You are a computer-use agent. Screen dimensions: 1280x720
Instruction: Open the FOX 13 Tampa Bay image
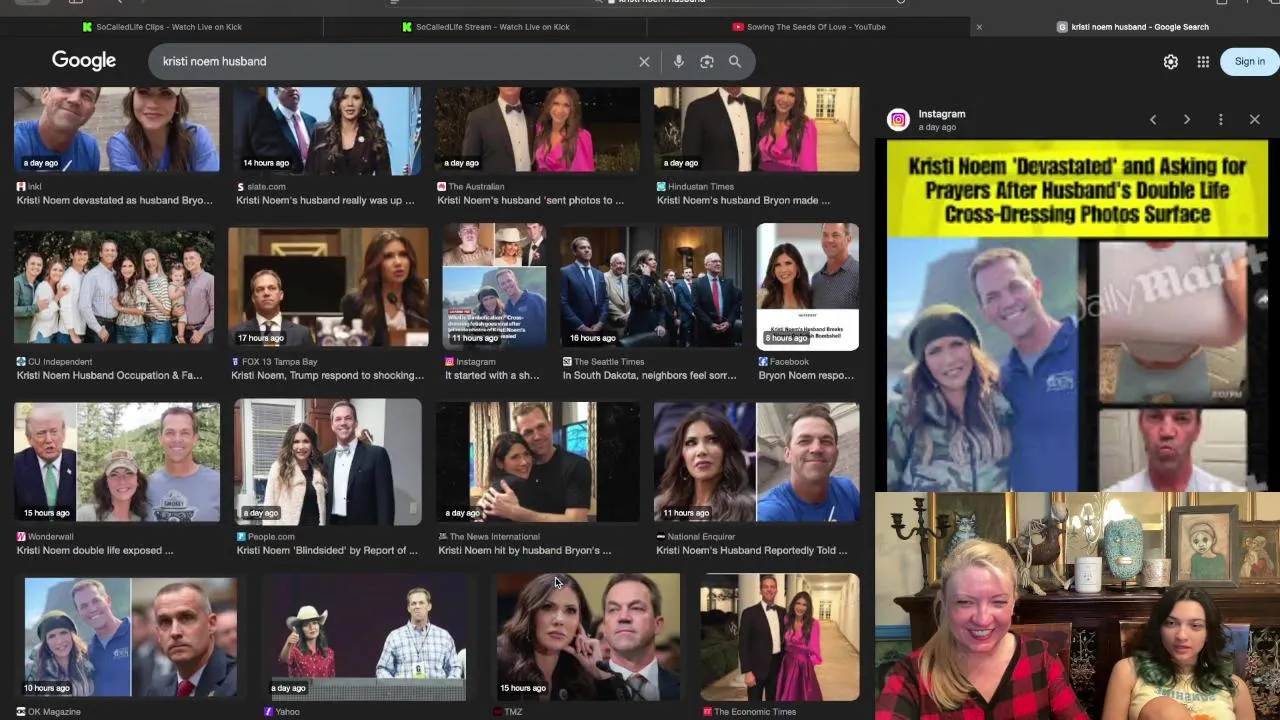(x=328, y=288)
